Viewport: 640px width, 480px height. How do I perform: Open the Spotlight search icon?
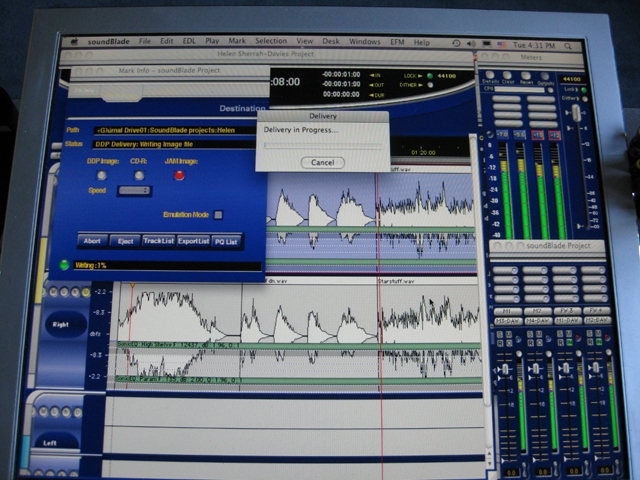coord(568,46)
